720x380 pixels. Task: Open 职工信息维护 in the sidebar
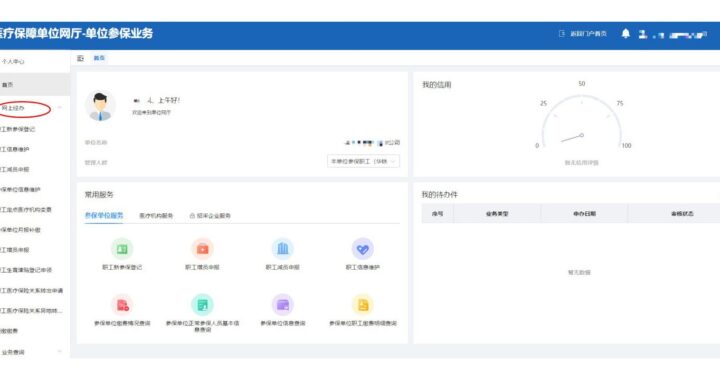pos(15,150)
